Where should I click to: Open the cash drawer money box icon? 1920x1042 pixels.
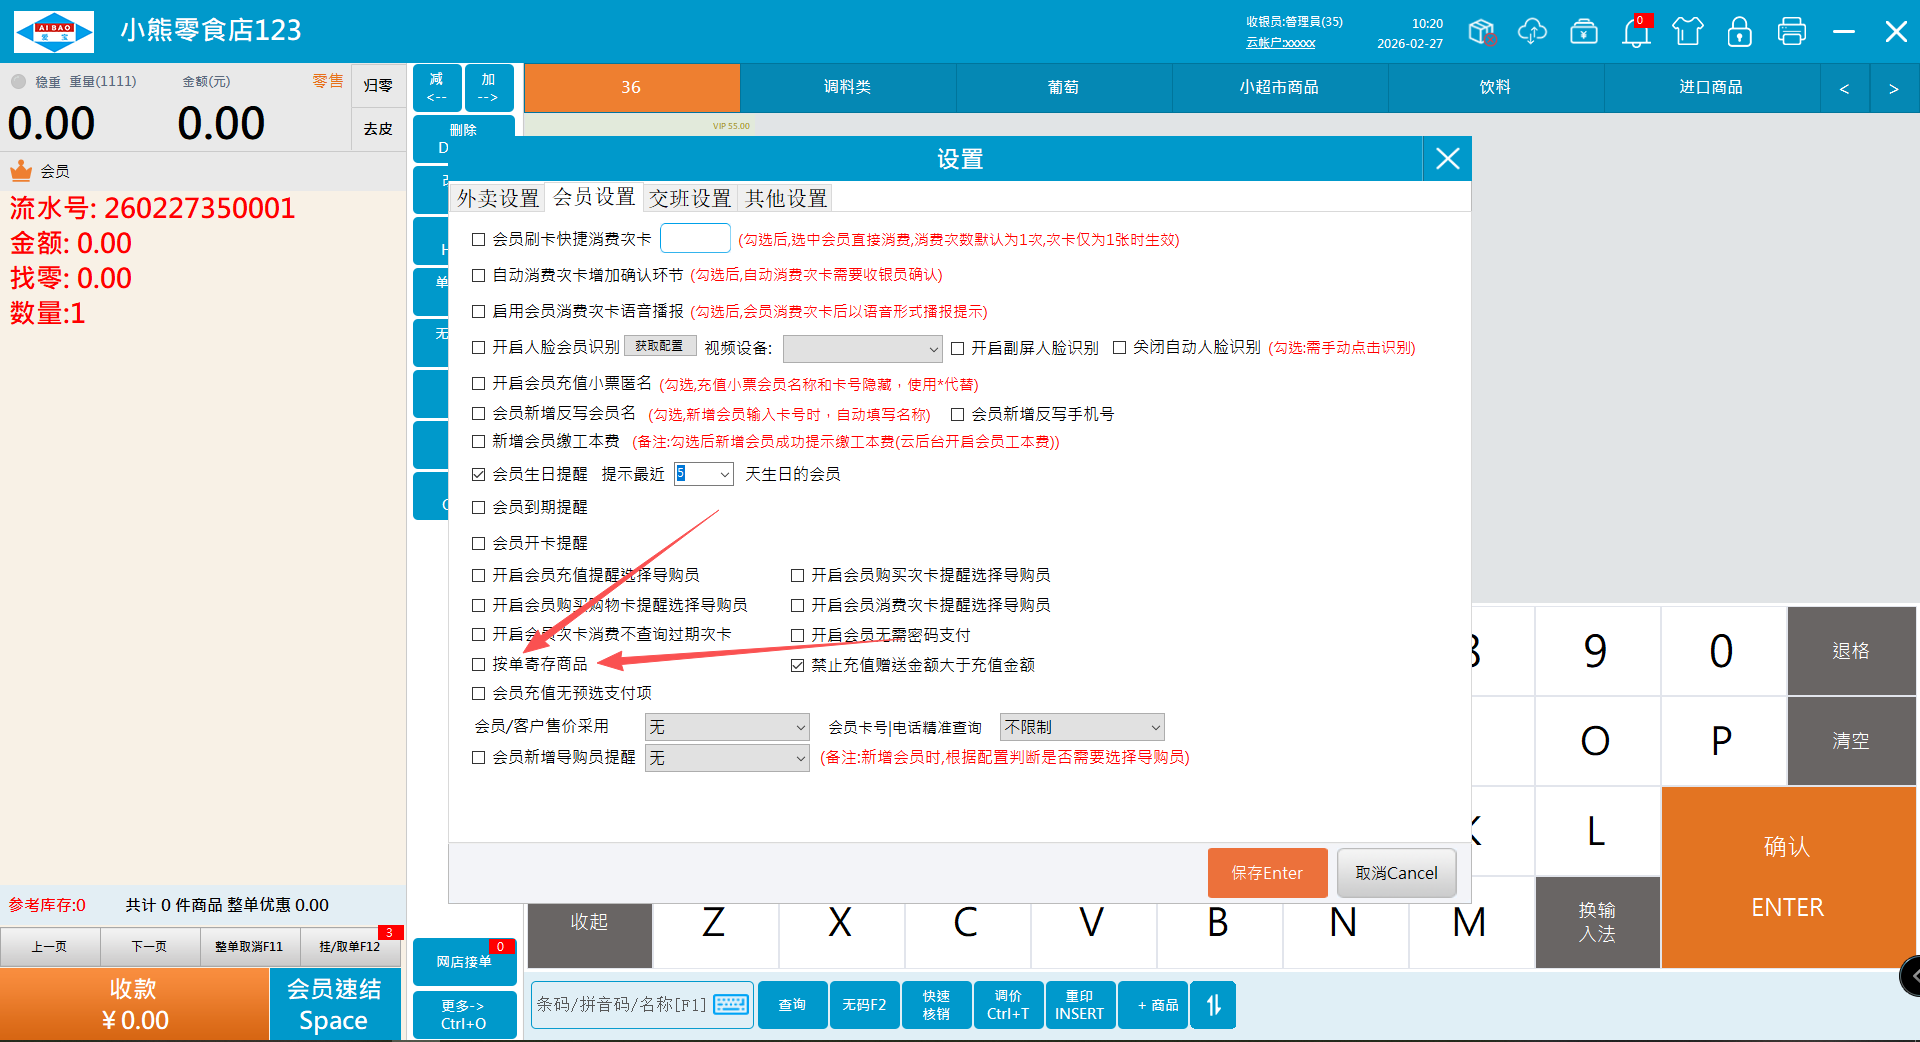click(1584, 32)
